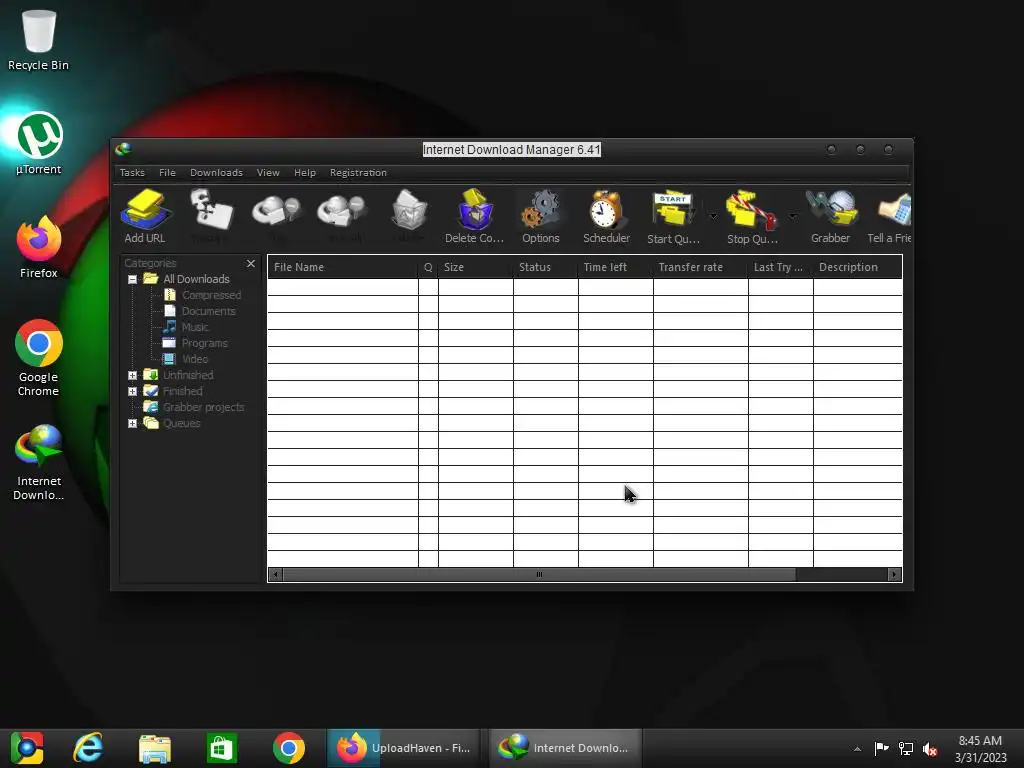Click the horizontal scrollbar left arrow

tap(276, 575)
